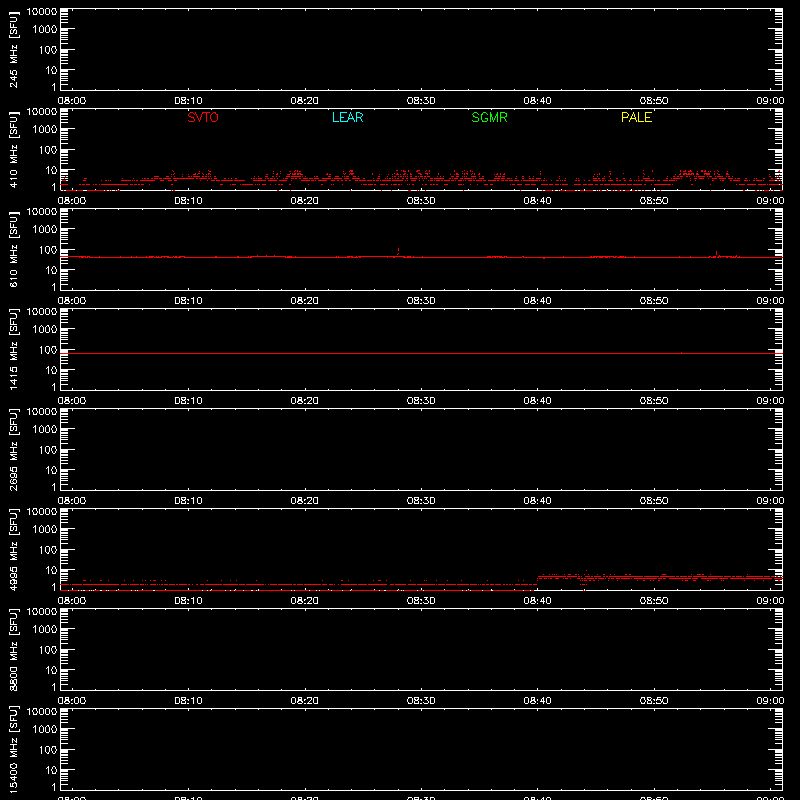Click the flat red 1415 MHz trace line
Image resolution: width=800 pixels, height=800 pixels.
421,353
